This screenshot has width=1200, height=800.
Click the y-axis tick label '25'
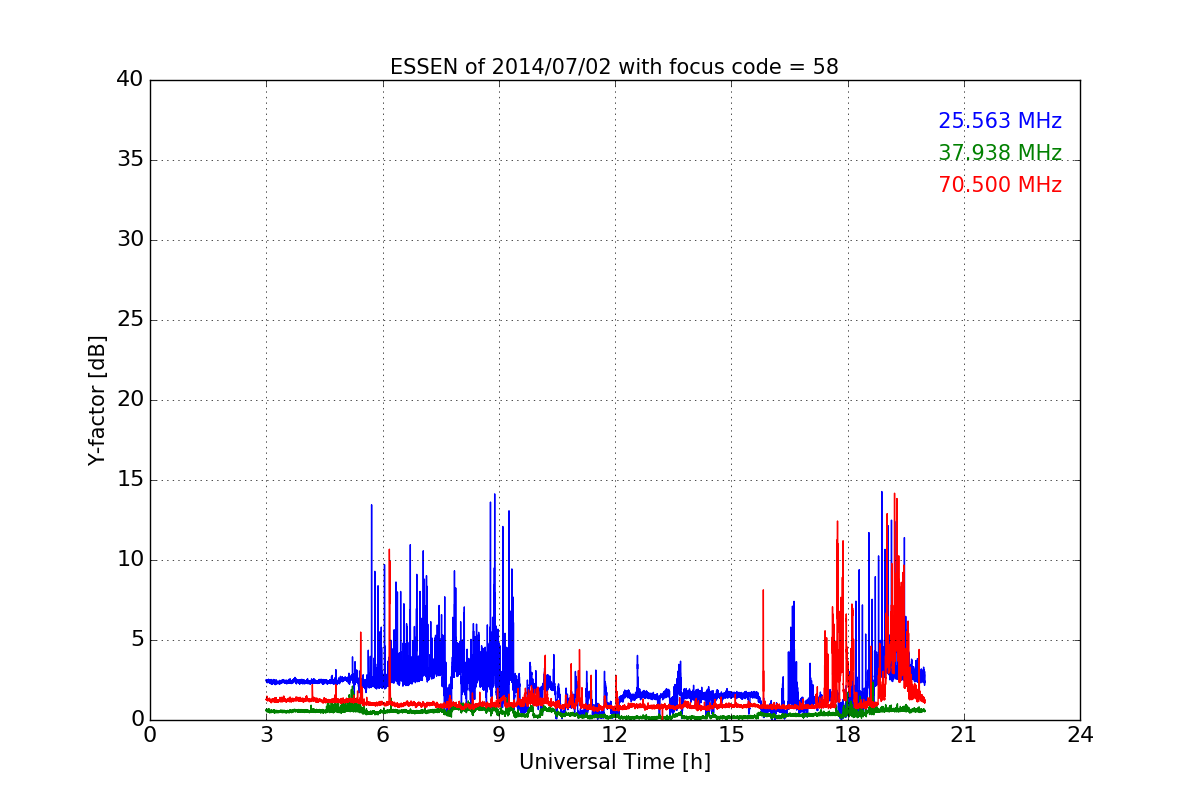point(130,320)
